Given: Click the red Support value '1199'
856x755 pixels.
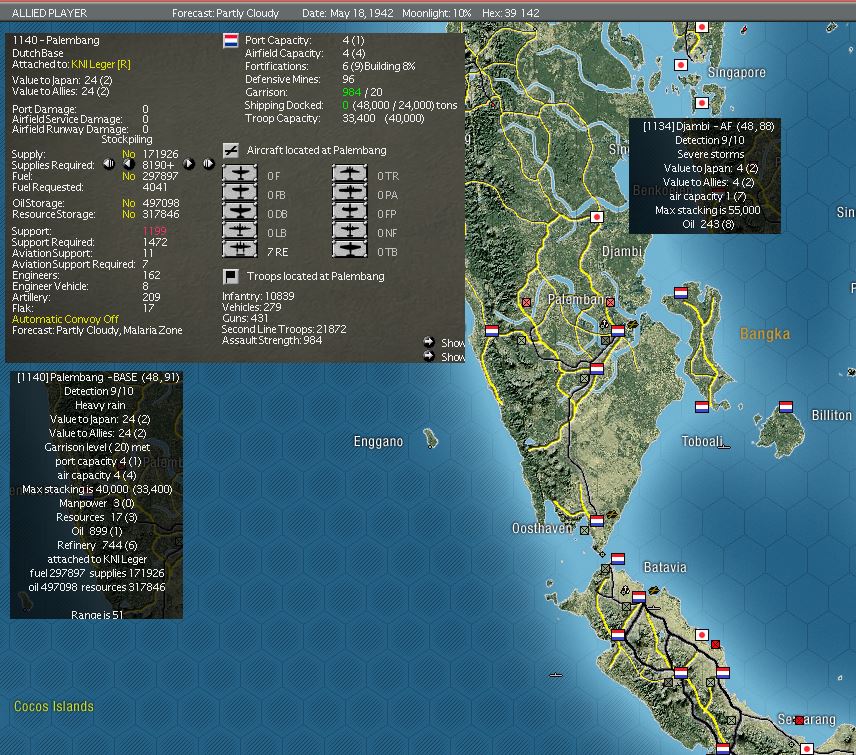Looking at the screenshot, I should click(x=154, y=231).
